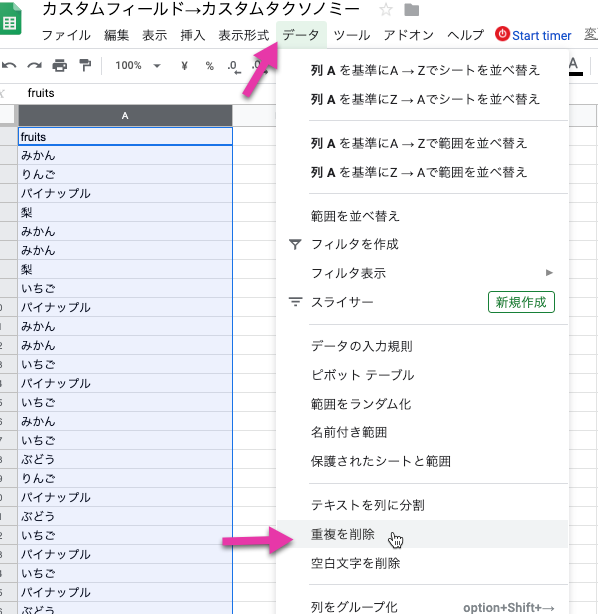The height and width of the screenshot is (614, 598).
Task: Click the print icon
Action: (60, 65)
